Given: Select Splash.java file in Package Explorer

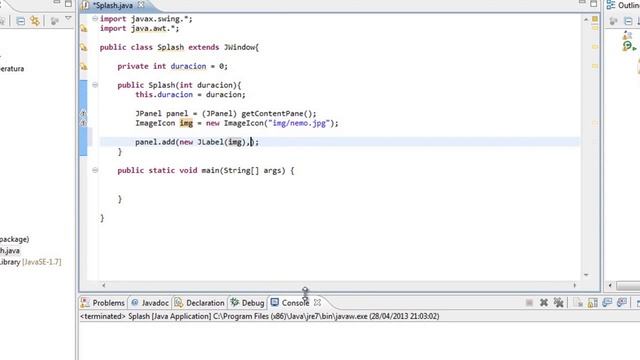Looking at the screenshot, I should tap(10, 251).
